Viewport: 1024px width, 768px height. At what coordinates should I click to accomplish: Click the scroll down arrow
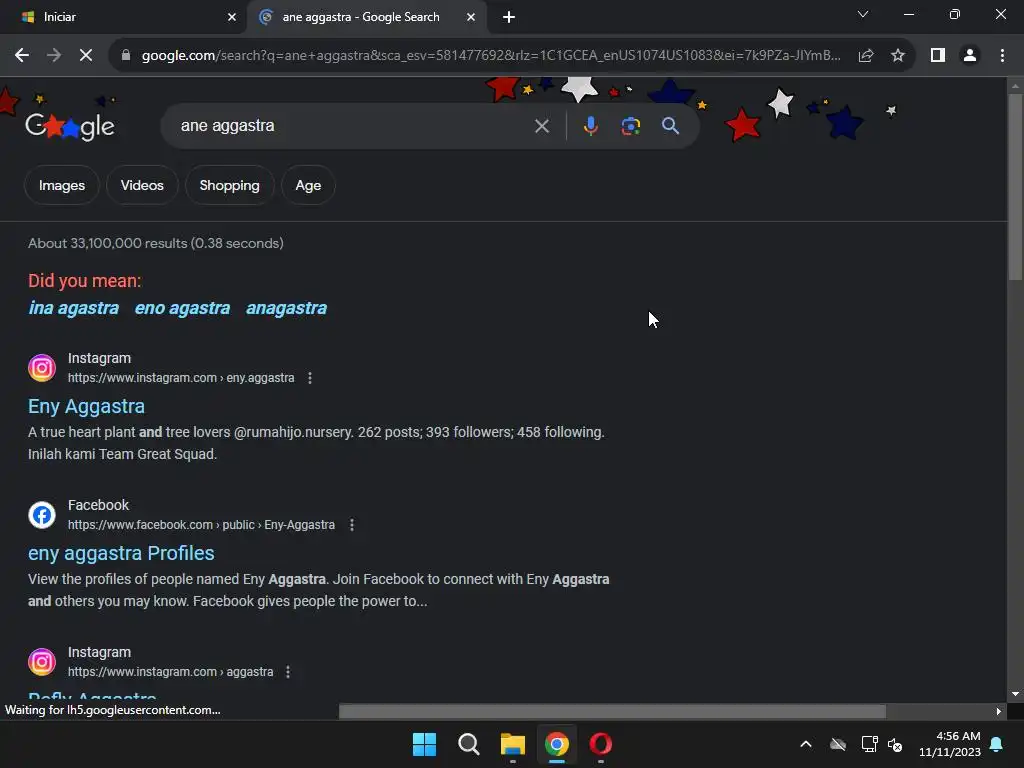click(x=1015, y=694)
